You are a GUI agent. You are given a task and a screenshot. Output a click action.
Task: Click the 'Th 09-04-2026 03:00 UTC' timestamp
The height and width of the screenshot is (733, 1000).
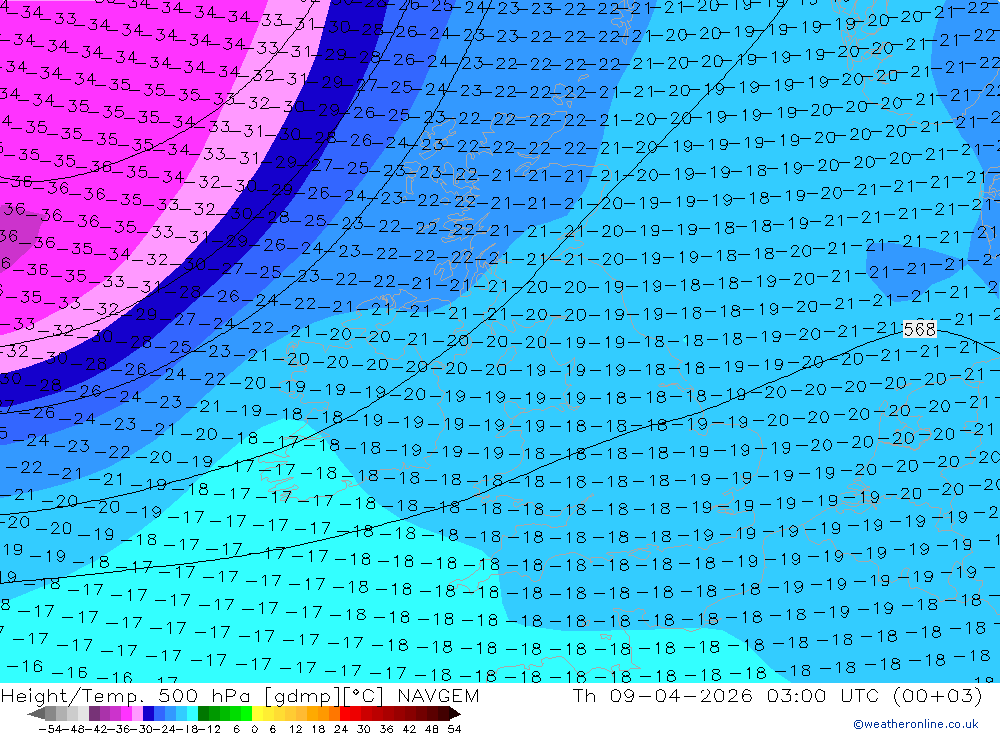(x=725, y=695)
